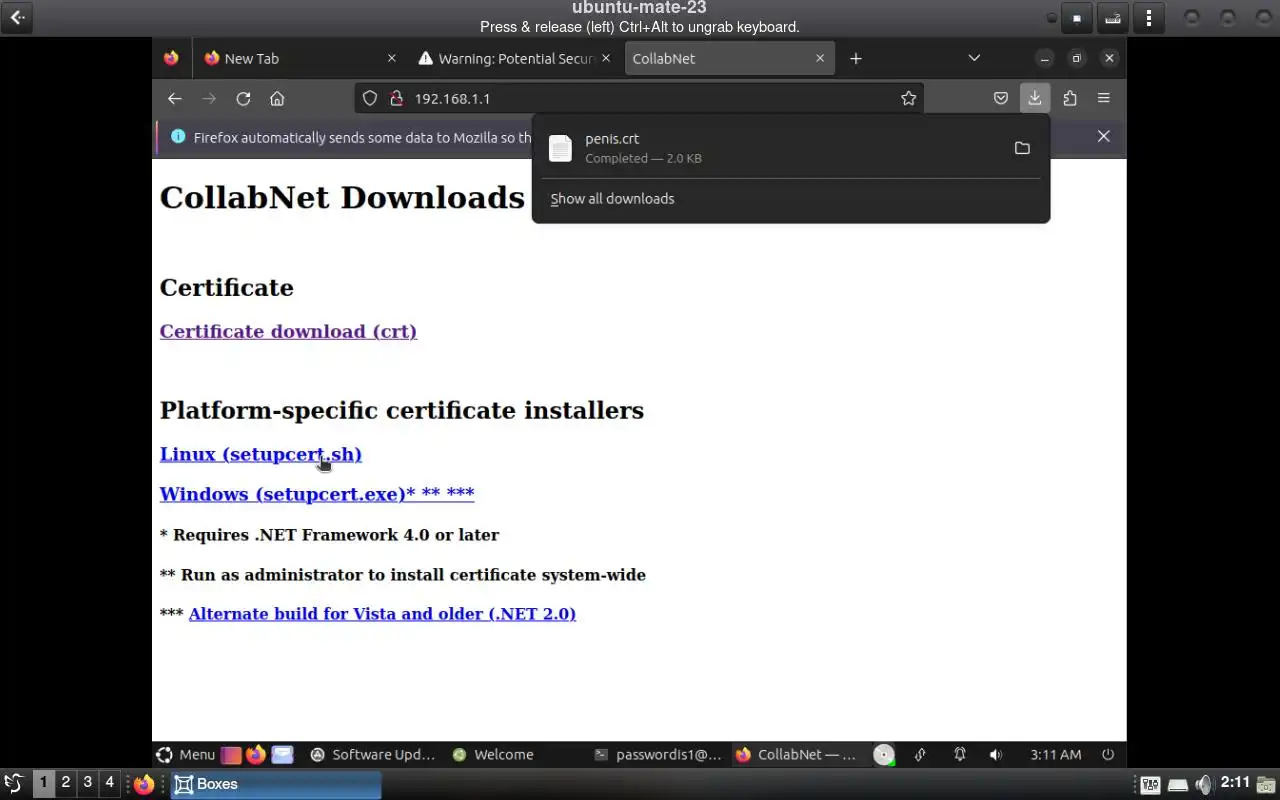Viewport: 1280px width, 800px height.
Task: Open guest network indicator
Action: [920, 755]
